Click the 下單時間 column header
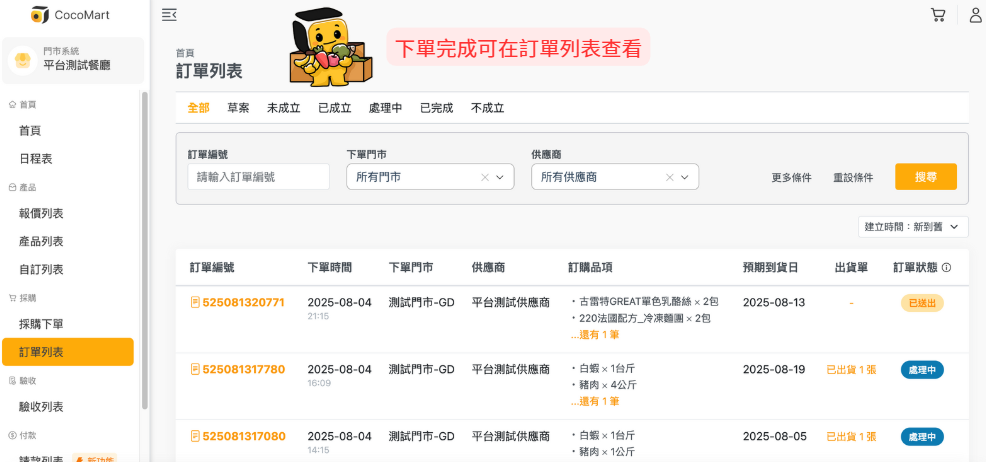Image resolution: width=986 pixels, height=462 pixels. (330, 268)
